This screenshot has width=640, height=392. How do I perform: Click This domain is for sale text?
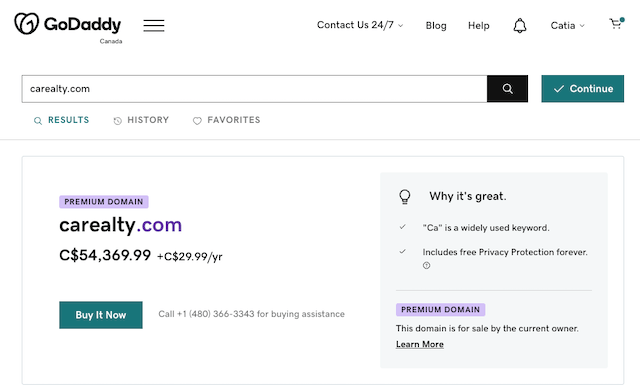tap(487, 328)
